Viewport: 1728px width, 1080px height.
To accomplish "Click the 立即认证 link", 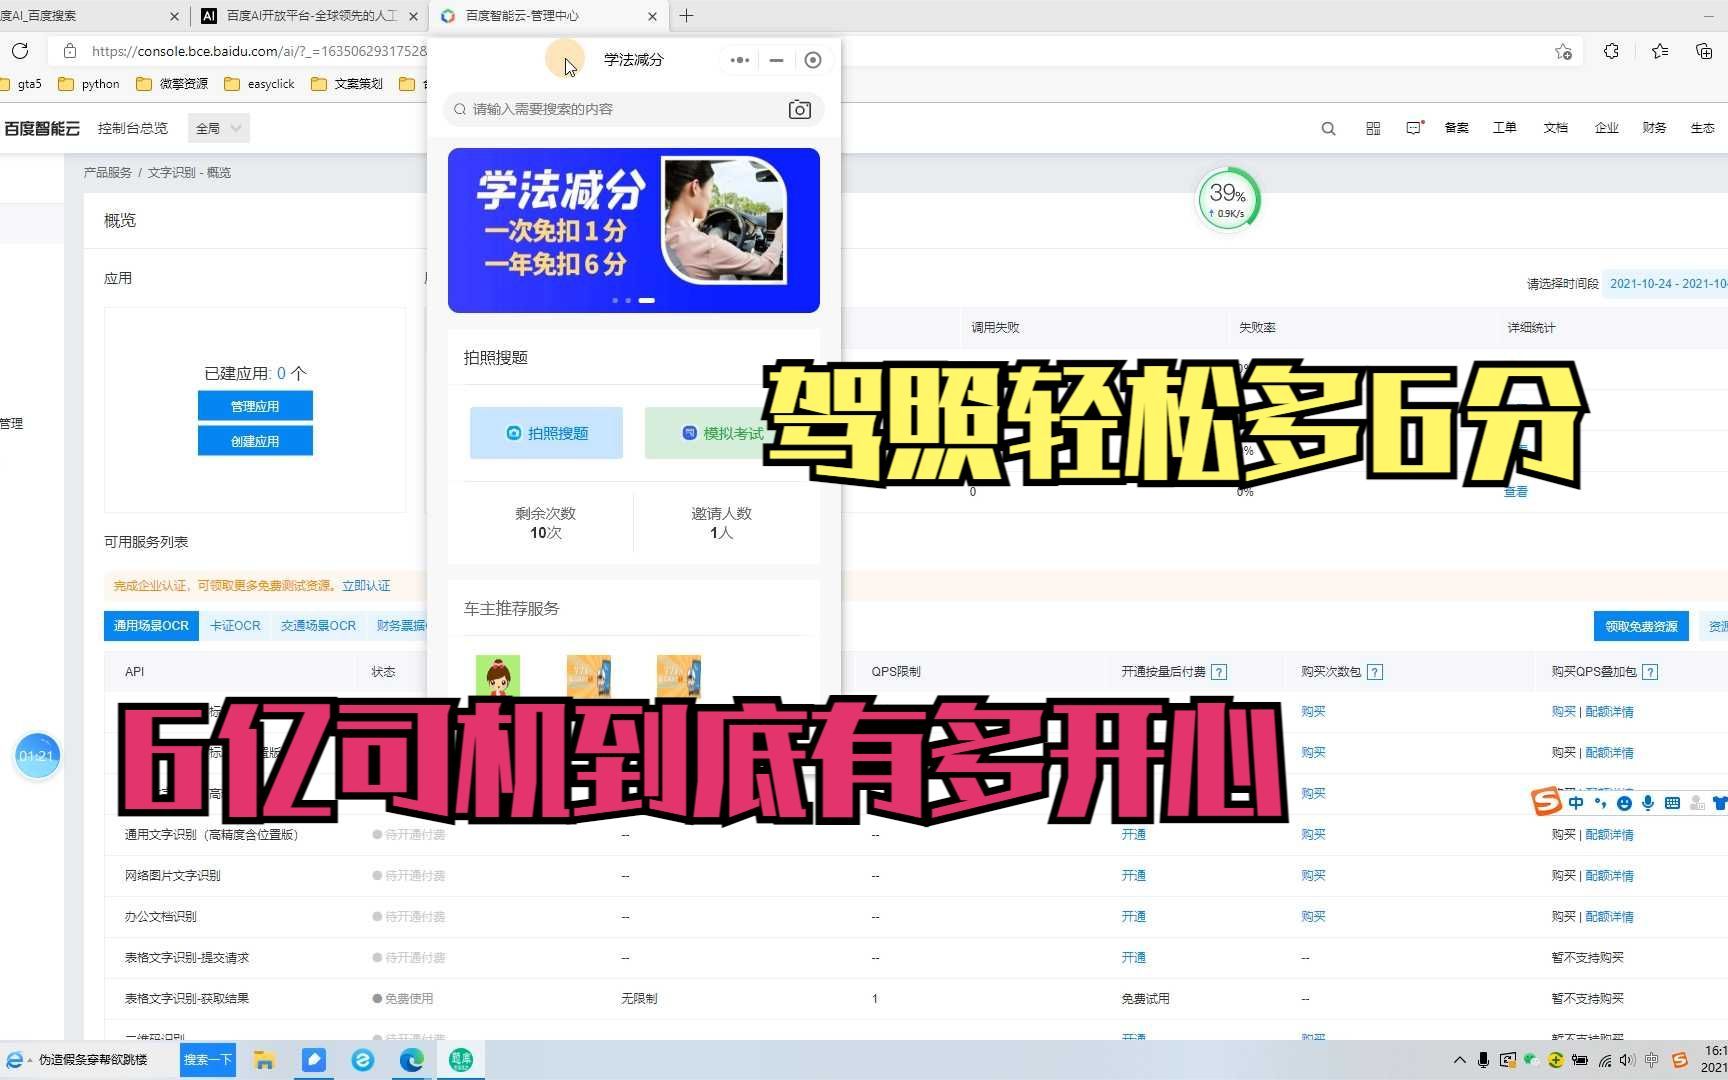I will [x=366, y=586].
